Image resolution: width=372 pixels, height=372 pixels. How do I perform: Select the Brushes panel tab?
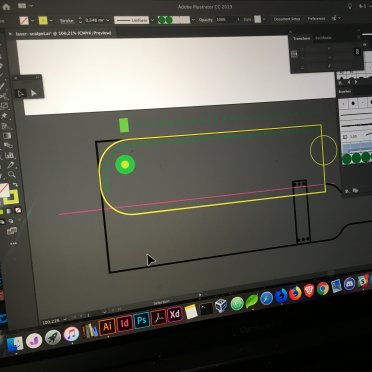pos(344,91)
